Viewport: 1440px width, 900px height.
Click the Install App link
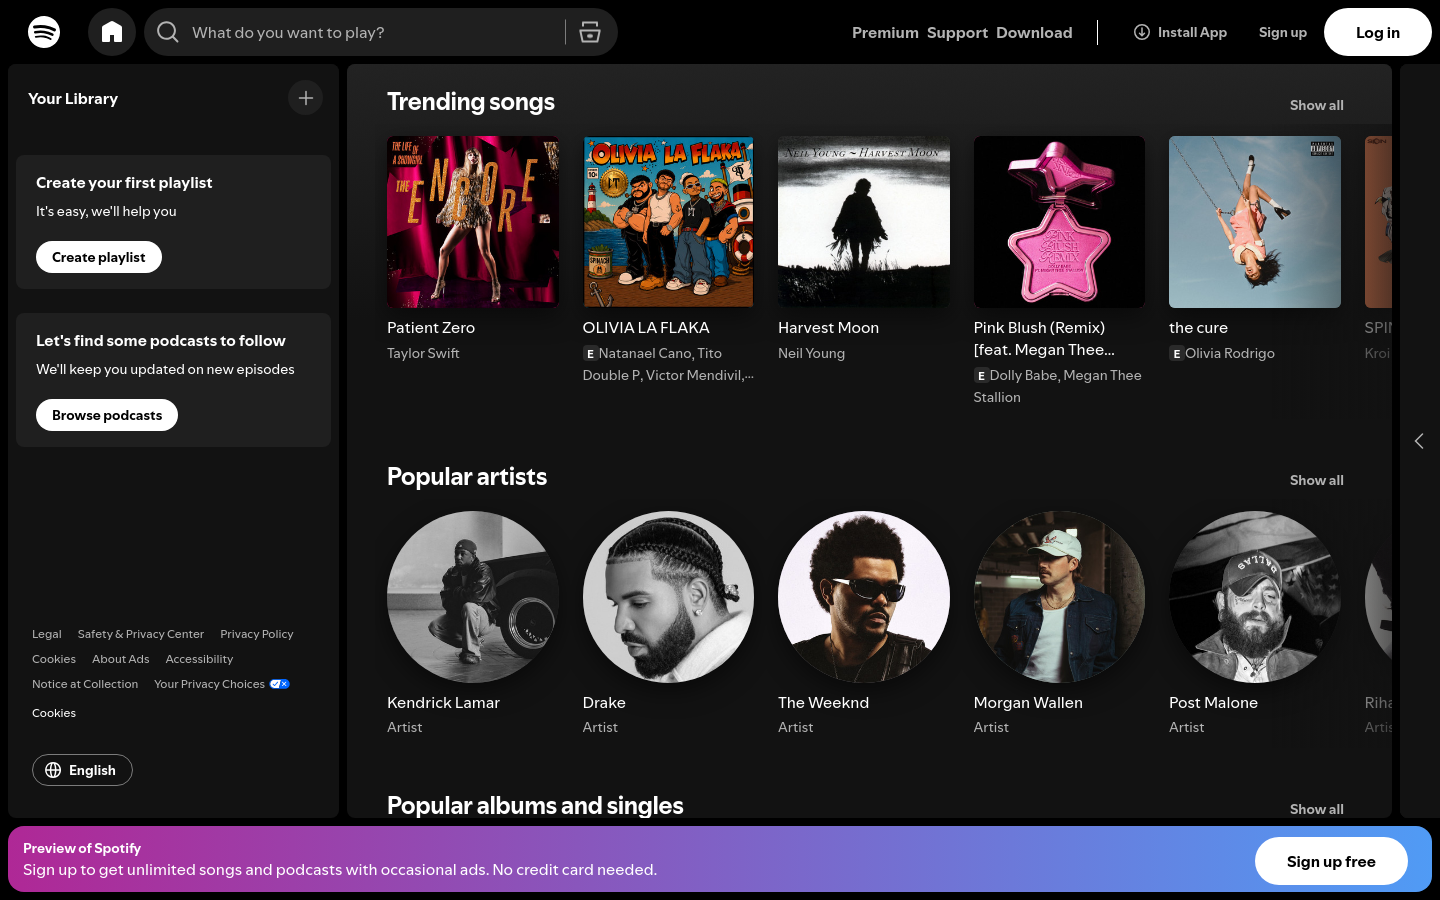pos(1180,32)
